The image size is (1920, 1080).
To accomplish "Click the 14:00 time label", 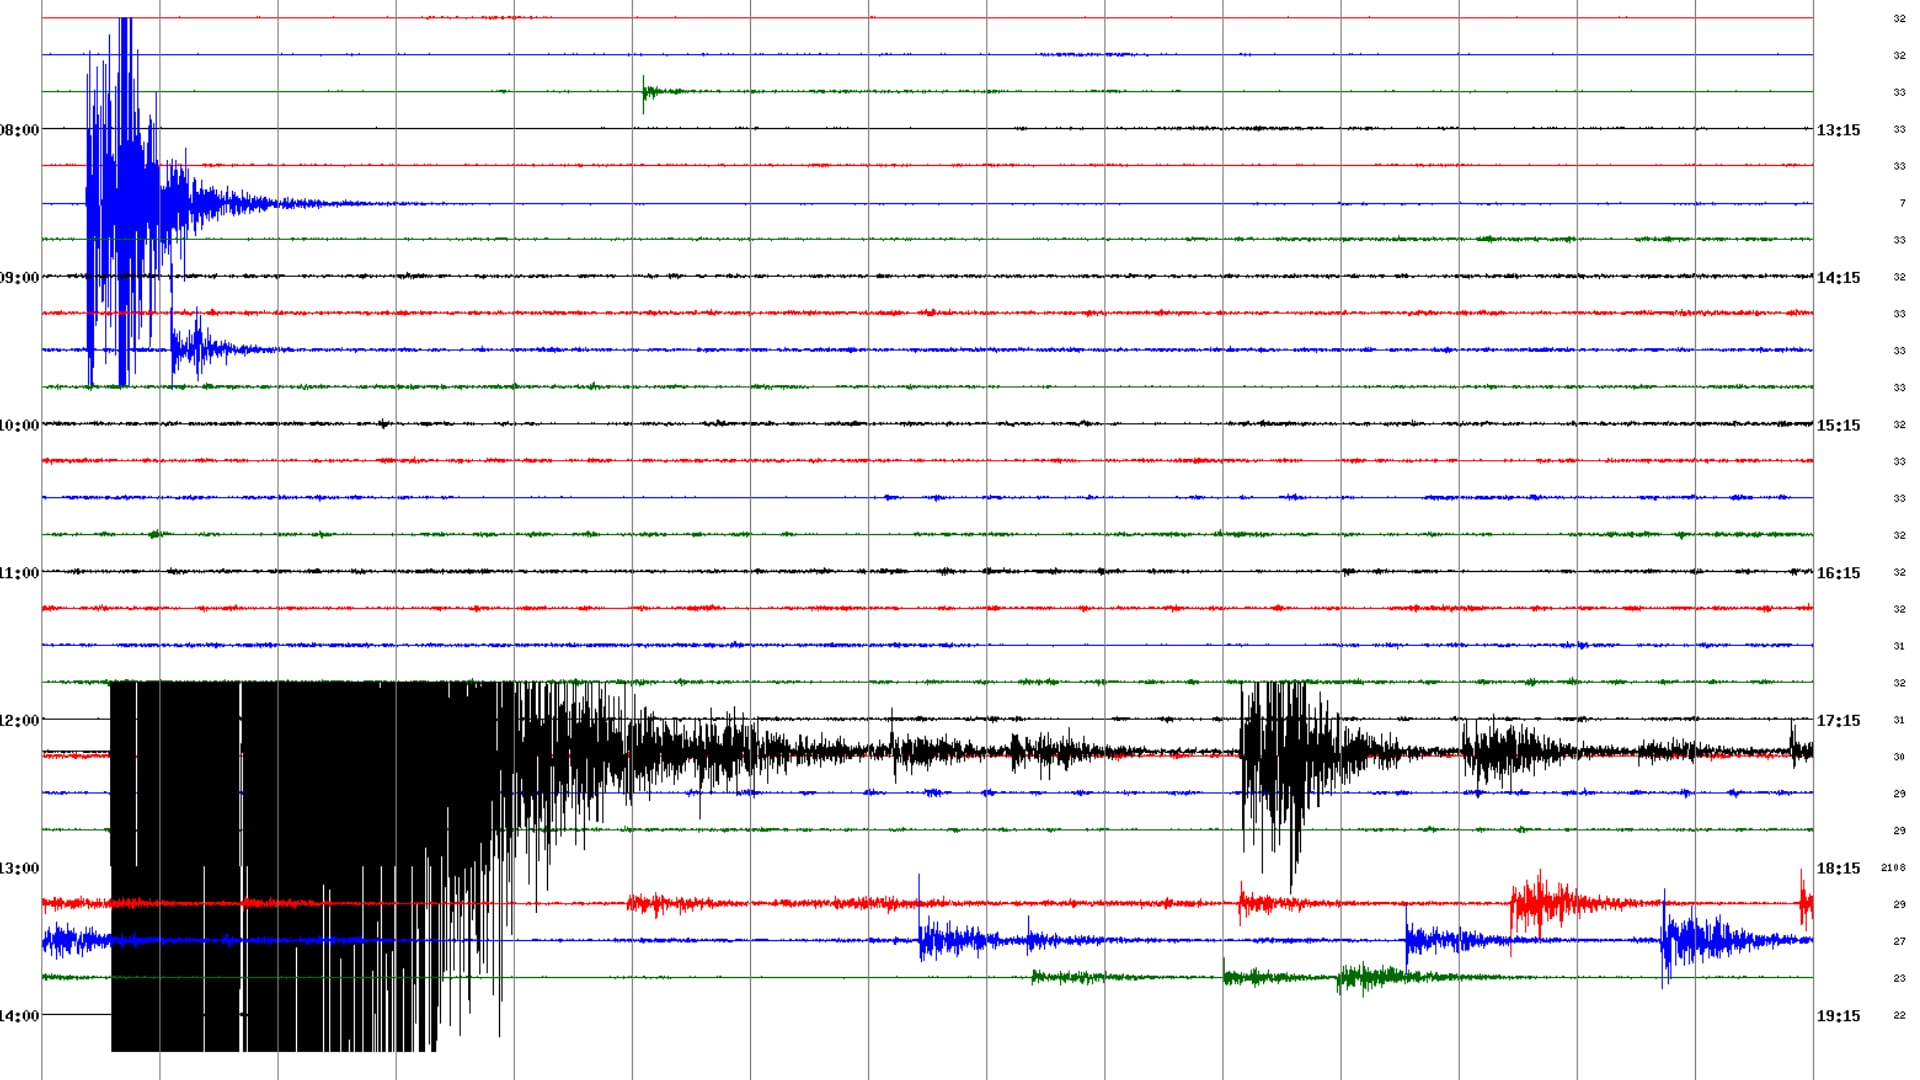I will [x=19, y=1016].
